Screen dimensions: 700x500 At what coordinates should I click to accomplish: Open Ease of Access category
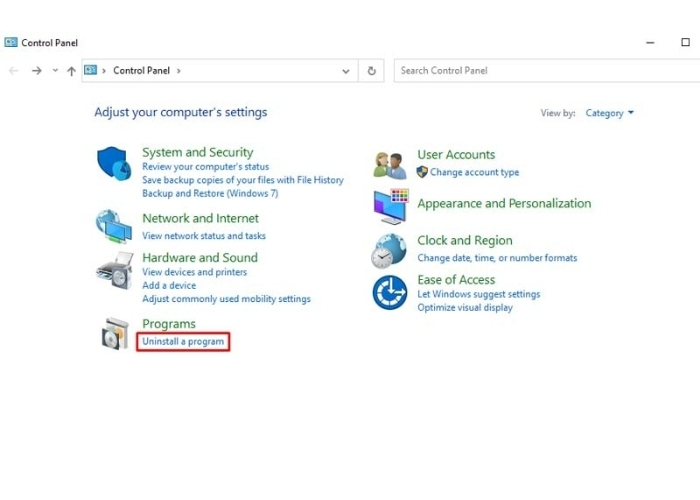tap(456, 280)
